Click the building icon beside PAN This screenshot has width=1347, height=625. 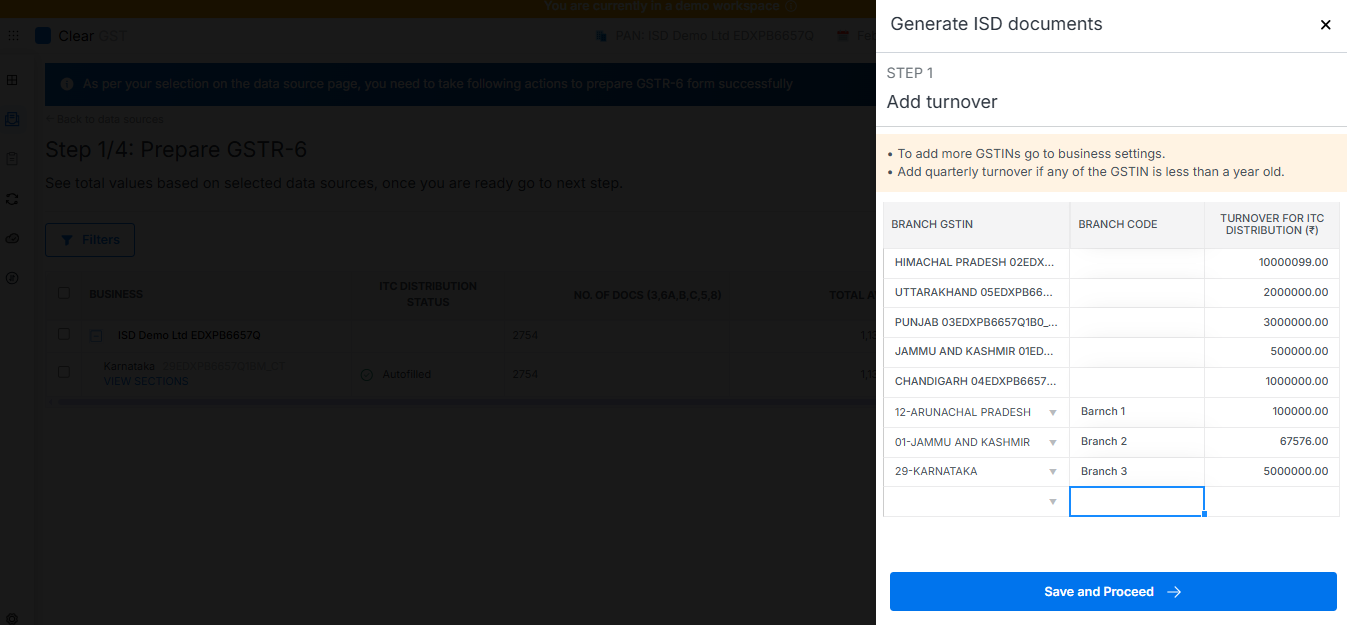point(601,36)
